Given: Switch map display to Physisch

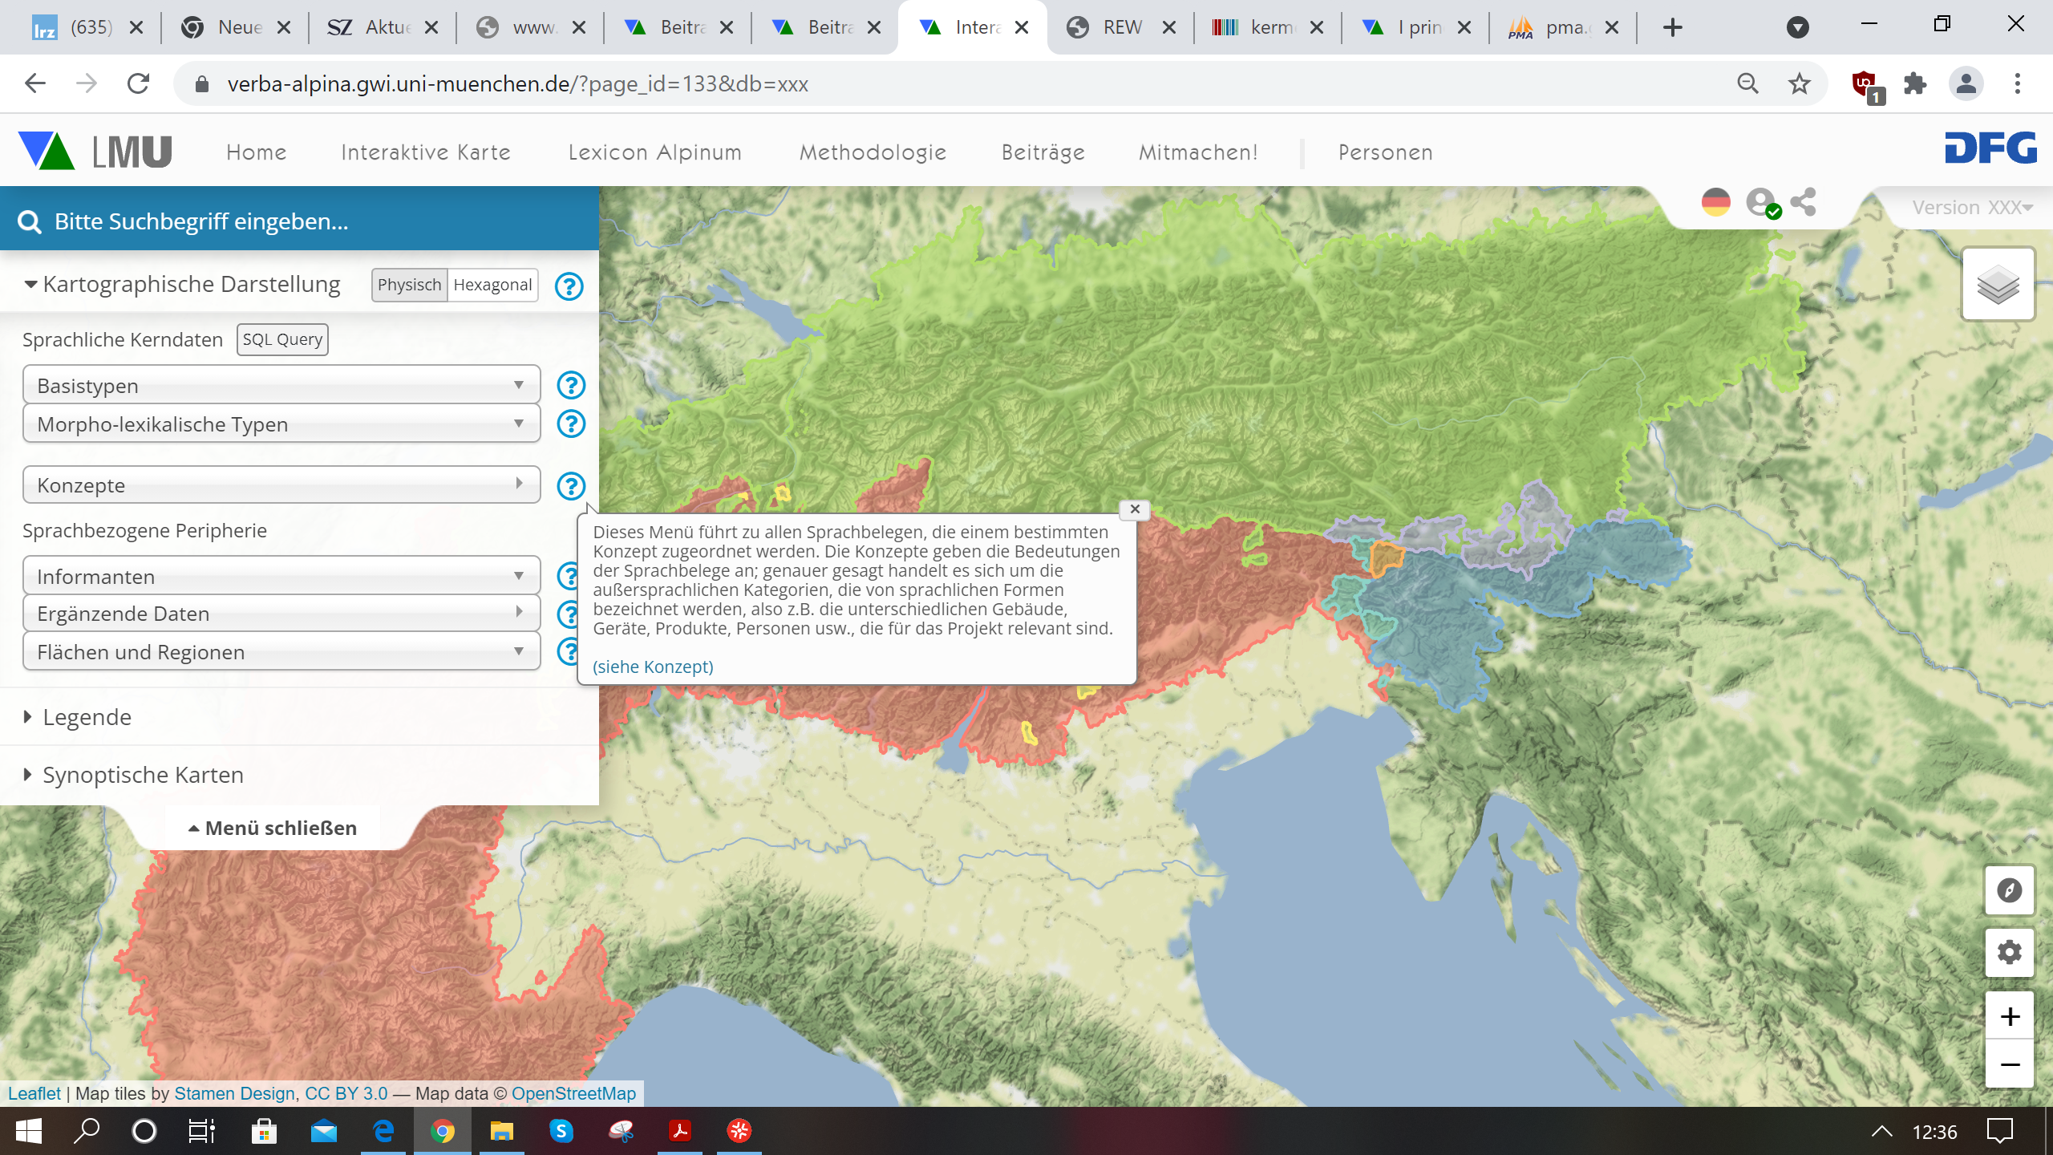Looking at the screenshot, I should click(409, 285).
